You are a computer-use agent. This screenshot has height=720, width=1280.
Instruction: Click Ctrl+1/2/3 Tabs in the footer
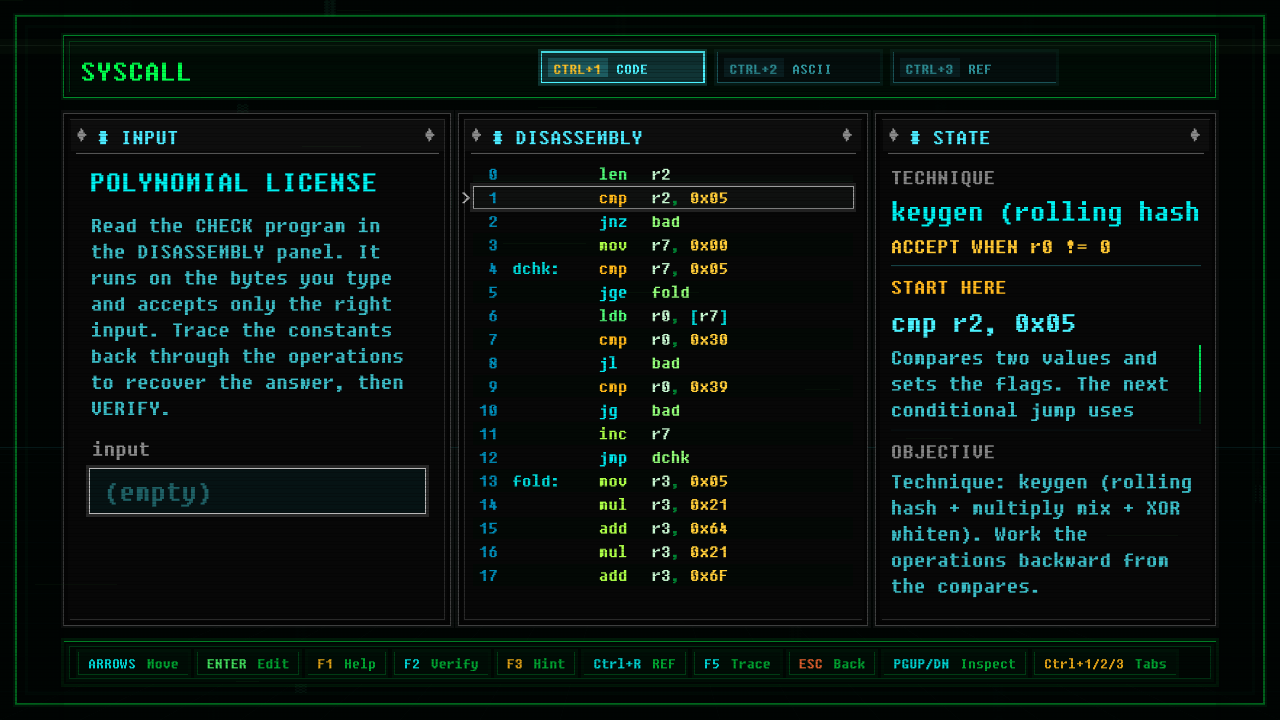[1106, 664]
